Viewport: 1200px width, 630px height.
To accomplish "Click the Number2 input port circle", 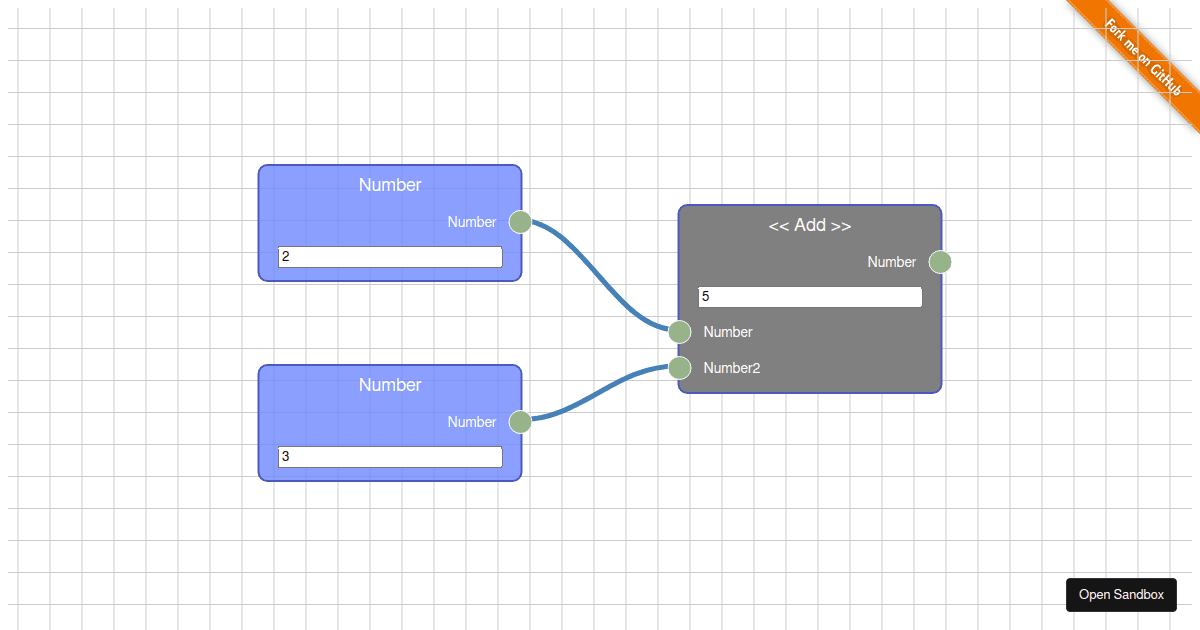I will click(680, 368).
